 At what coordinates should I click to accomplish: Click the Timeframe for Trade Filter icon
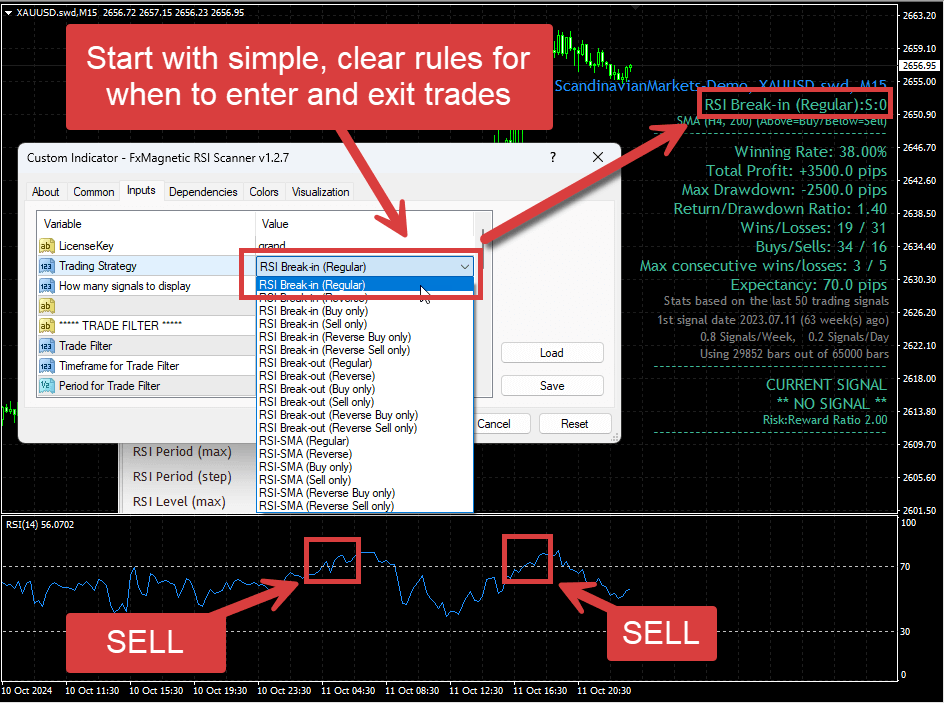(46, 366)
